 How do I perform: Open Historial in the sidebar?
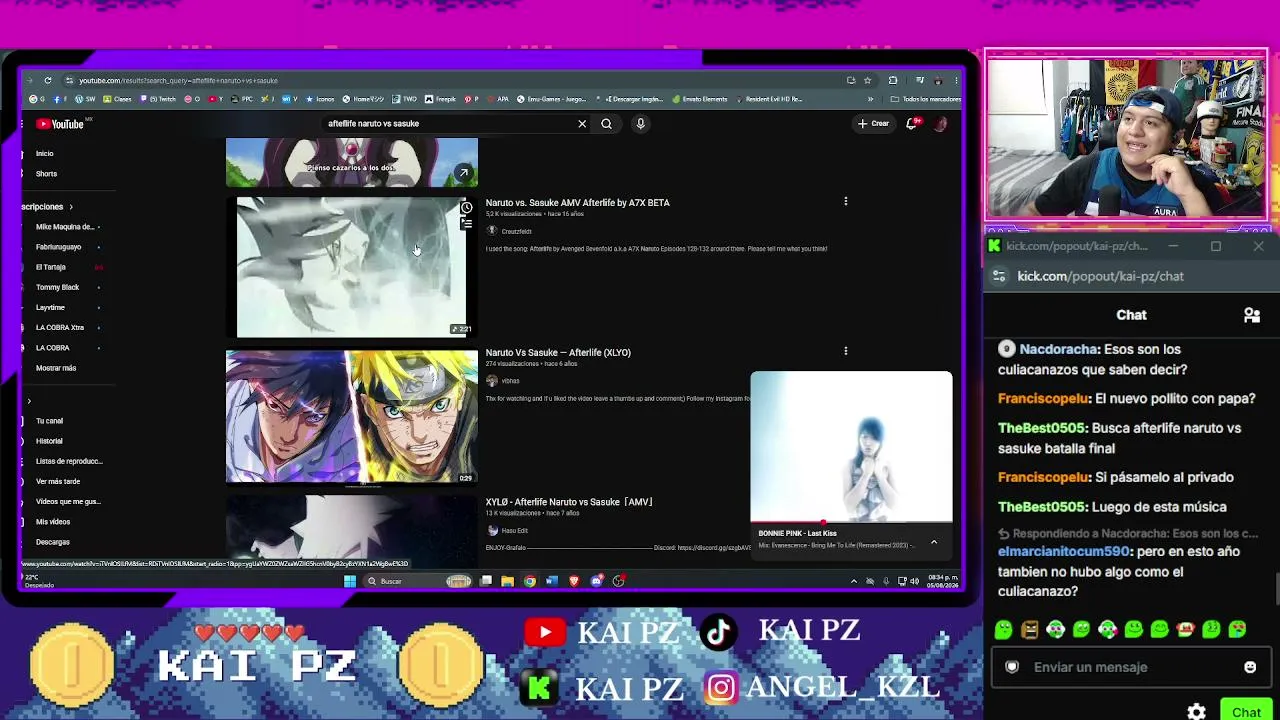pyautogui.click(x=49, y=441)
